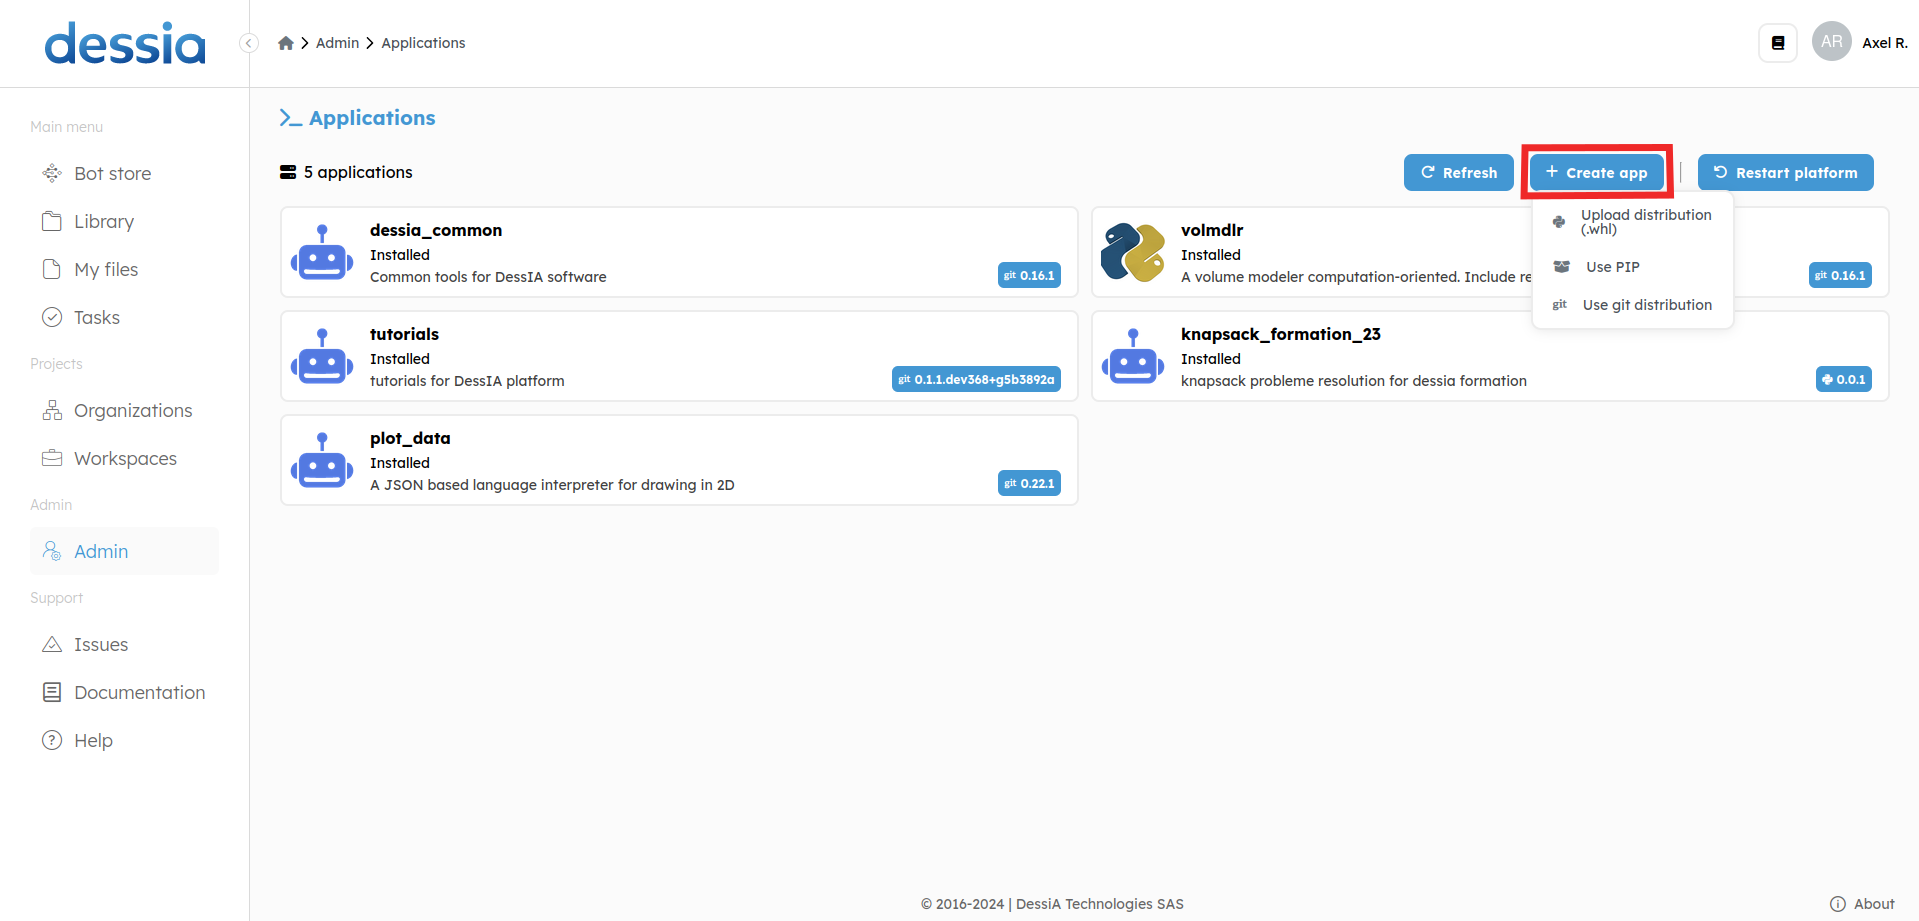Click the tutorials version badge 0.1.1.dev368+g5b3892a
This screenshot has height=921, width=1919.
(976, 379)
